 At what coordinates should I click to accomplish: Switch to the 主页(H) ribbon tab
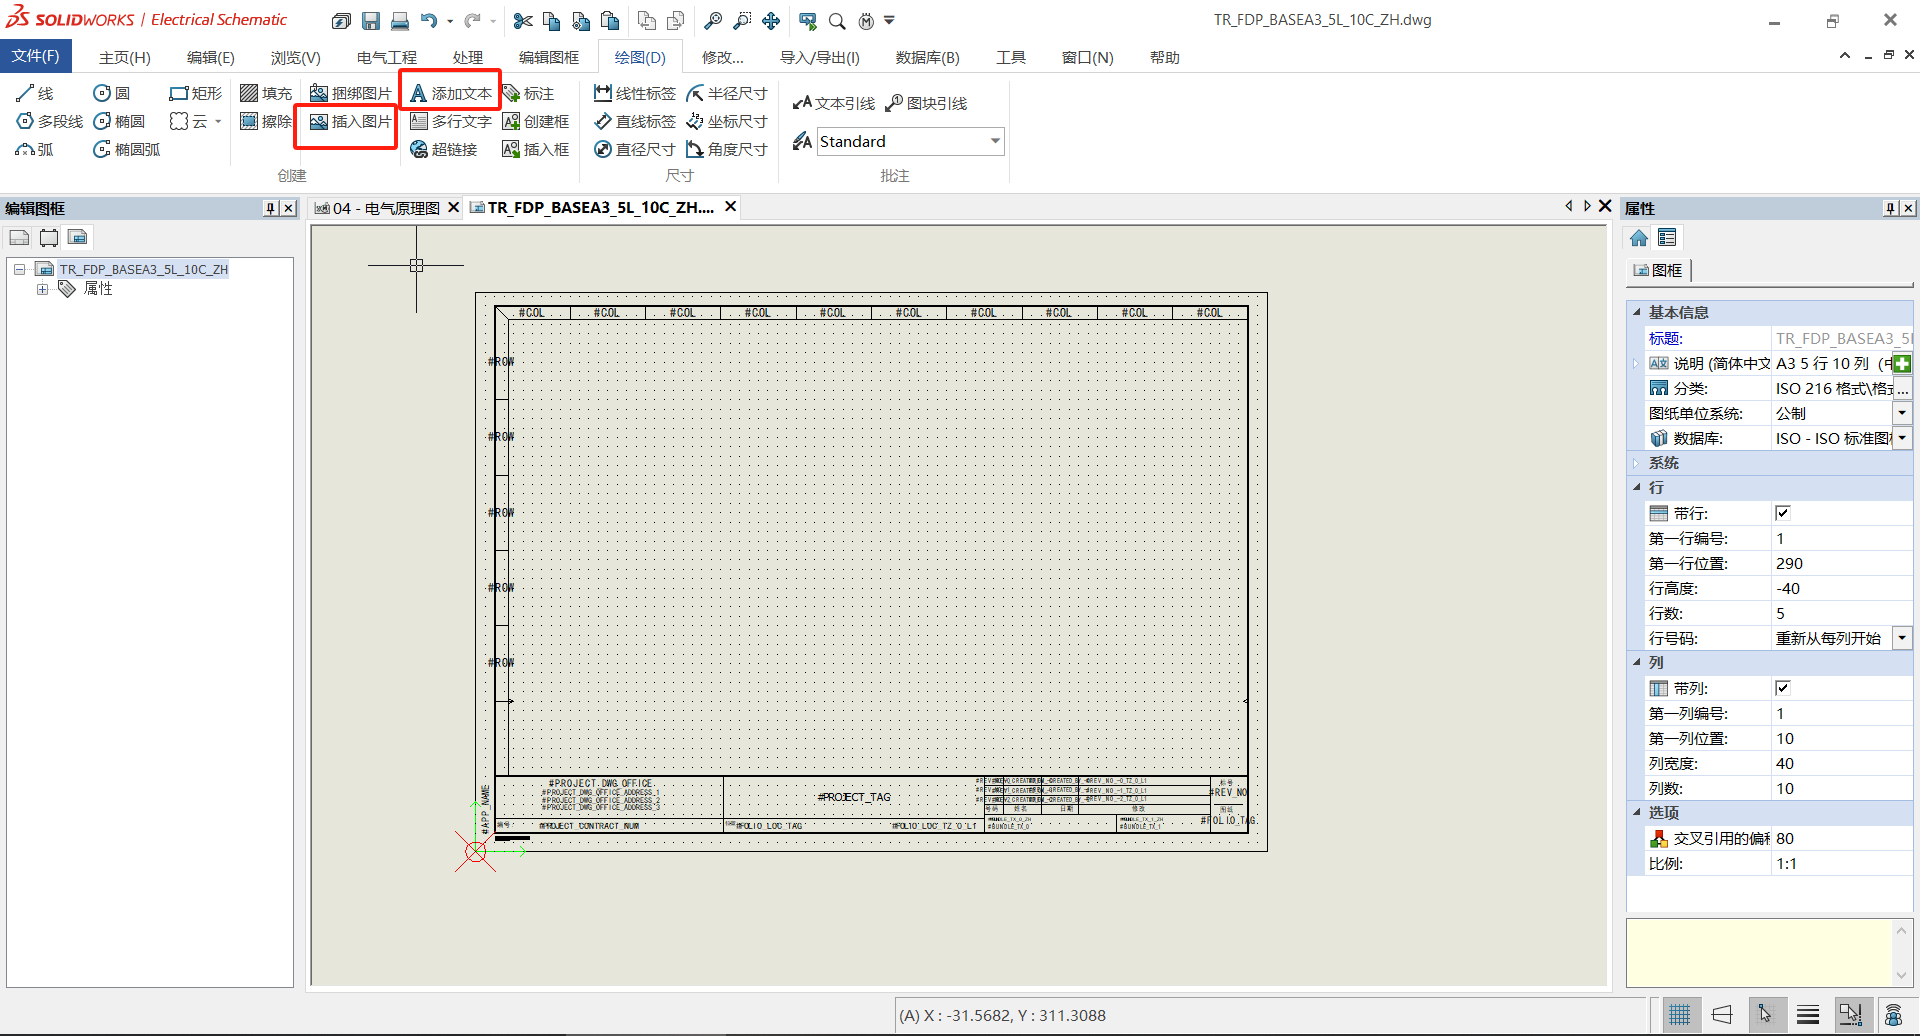[x=125, y=57]
